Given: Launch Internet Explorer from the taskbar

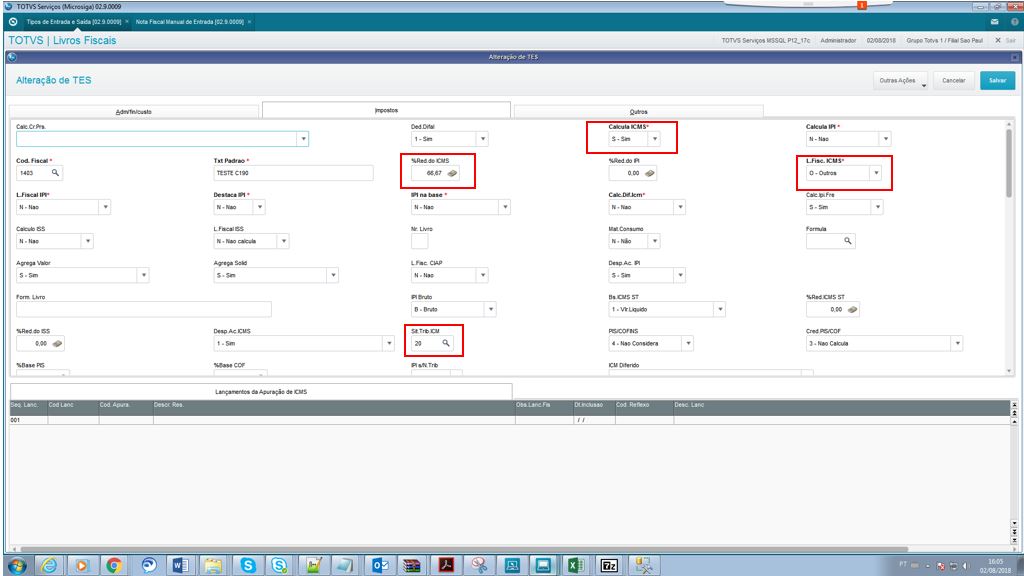Looking at the screenshot, I should click(x=49, y=565).
